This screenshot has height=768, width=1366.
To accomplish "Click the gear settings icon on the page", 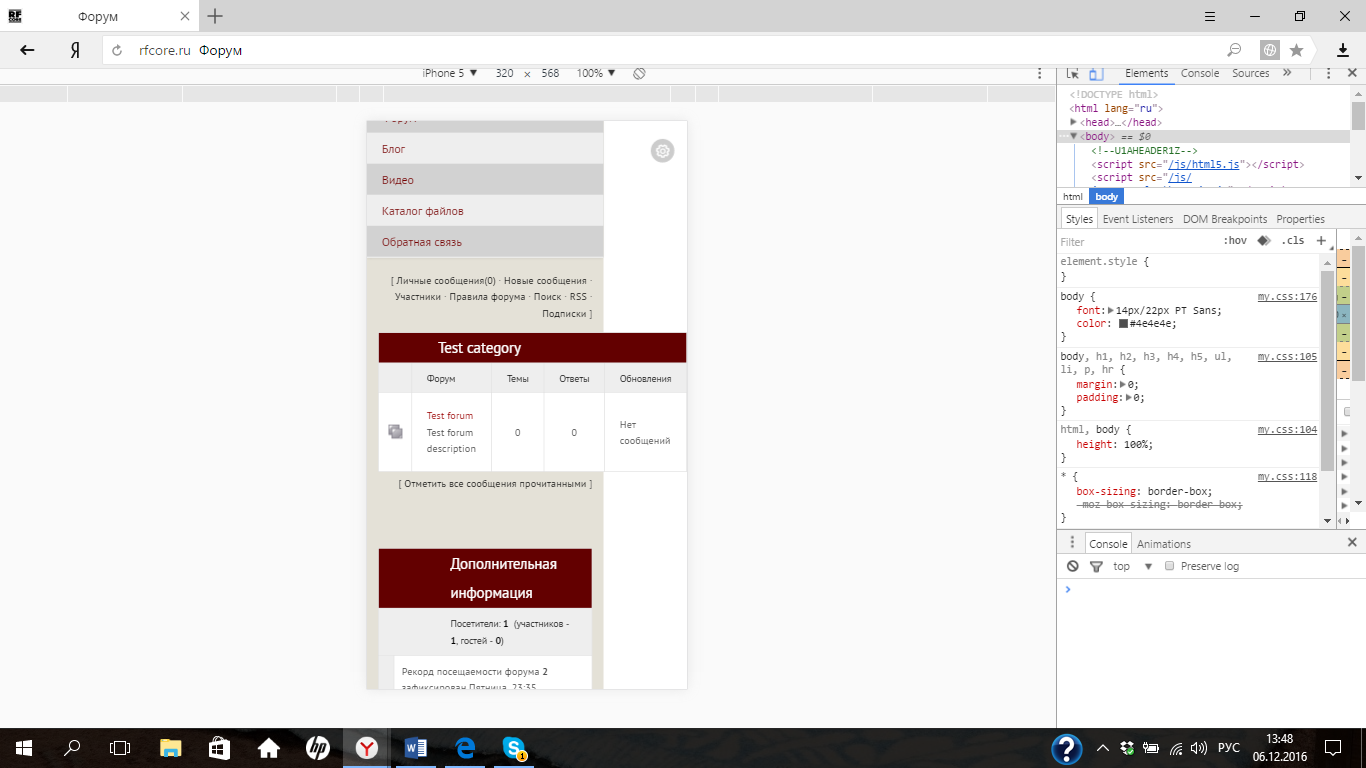I will (x=662, y=151).
